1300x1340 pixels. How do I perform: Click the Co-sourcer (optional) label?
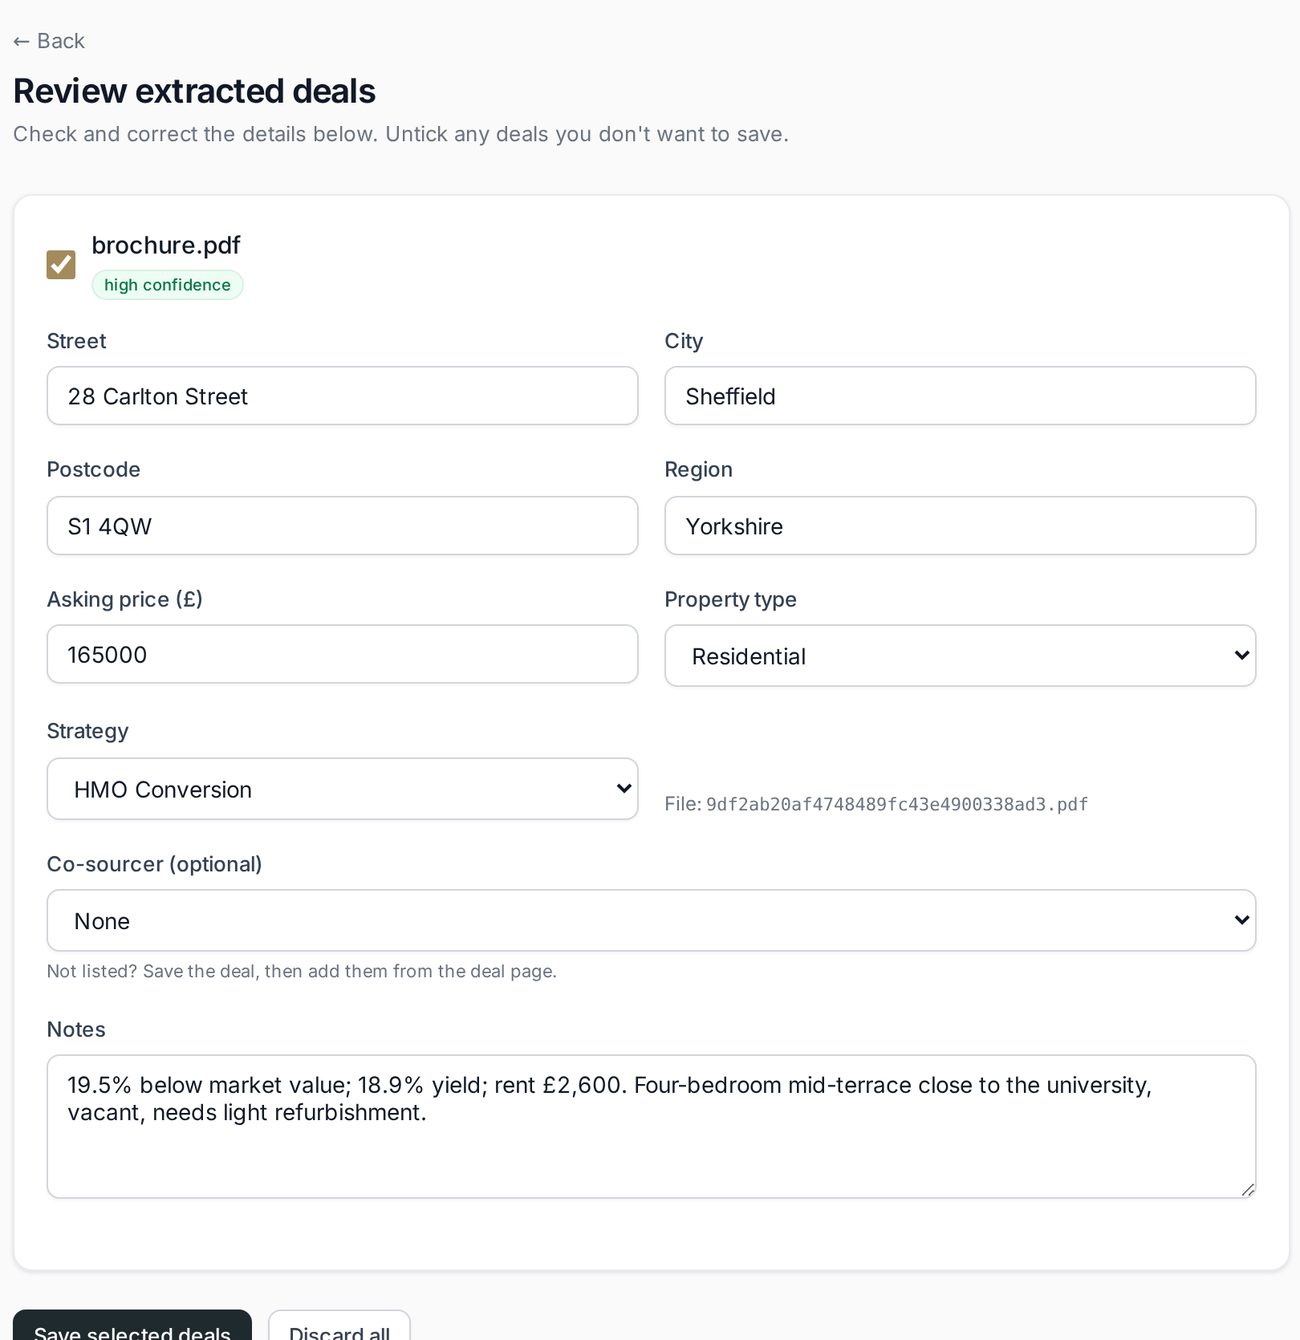[154, 864]
